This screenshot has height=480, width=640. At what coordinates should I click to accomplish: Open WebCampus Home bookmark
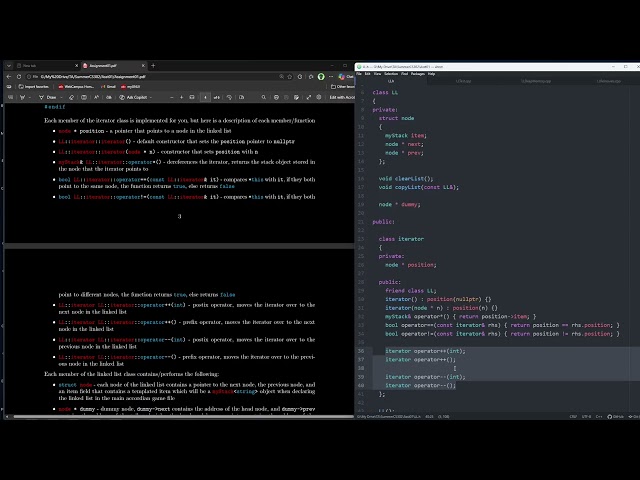click(76, 87)
